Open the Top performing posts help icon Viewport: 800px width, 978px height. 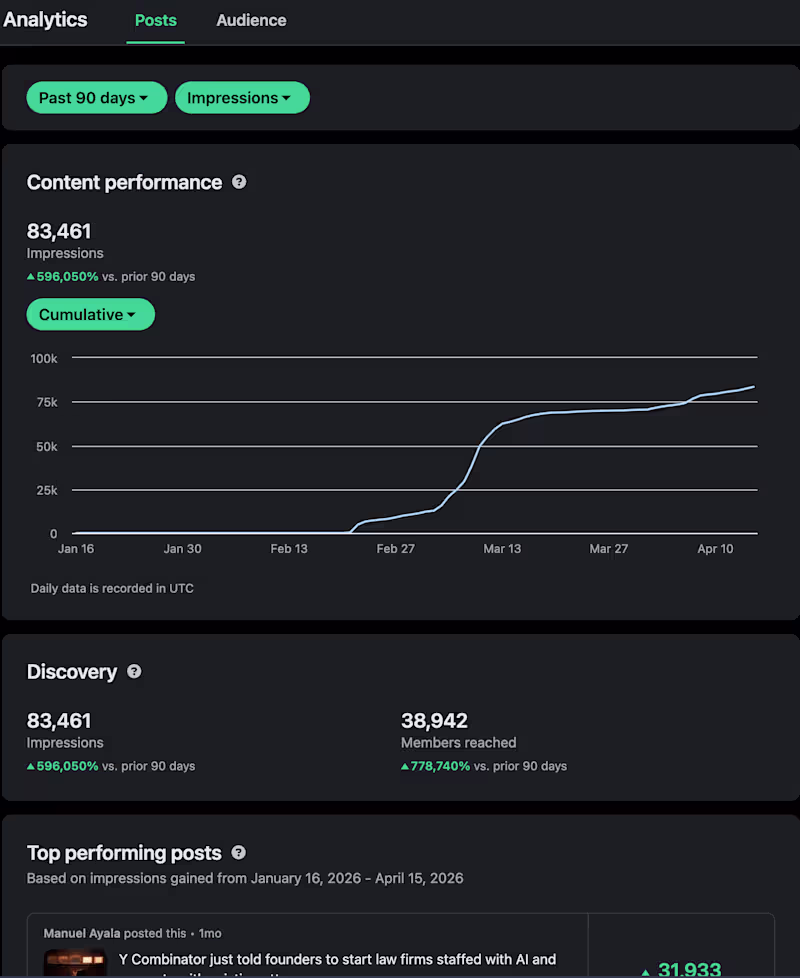pos(238,853)
